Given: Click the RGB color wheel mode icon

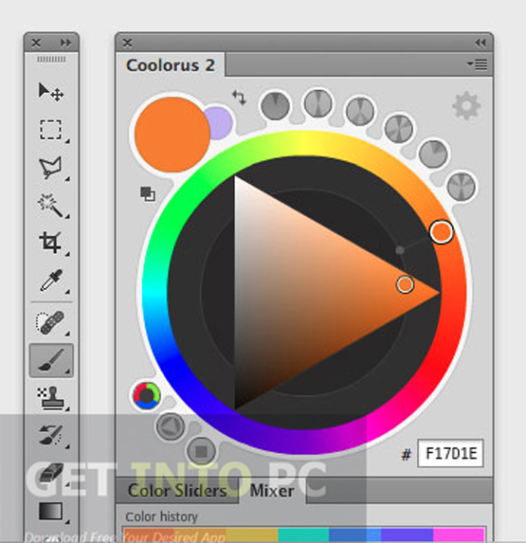Looking at the screenshot, I should (x=146, y=396).
